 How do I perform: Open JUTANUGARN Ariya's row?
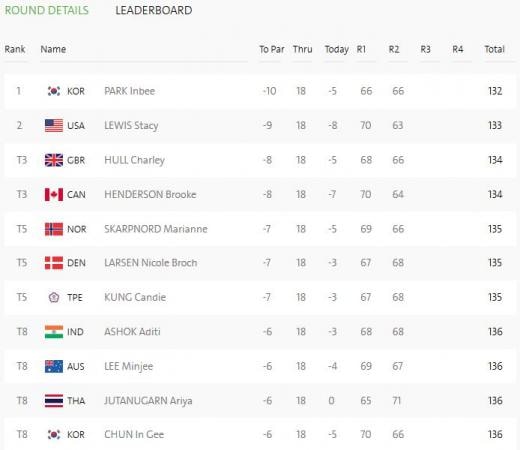260,401
